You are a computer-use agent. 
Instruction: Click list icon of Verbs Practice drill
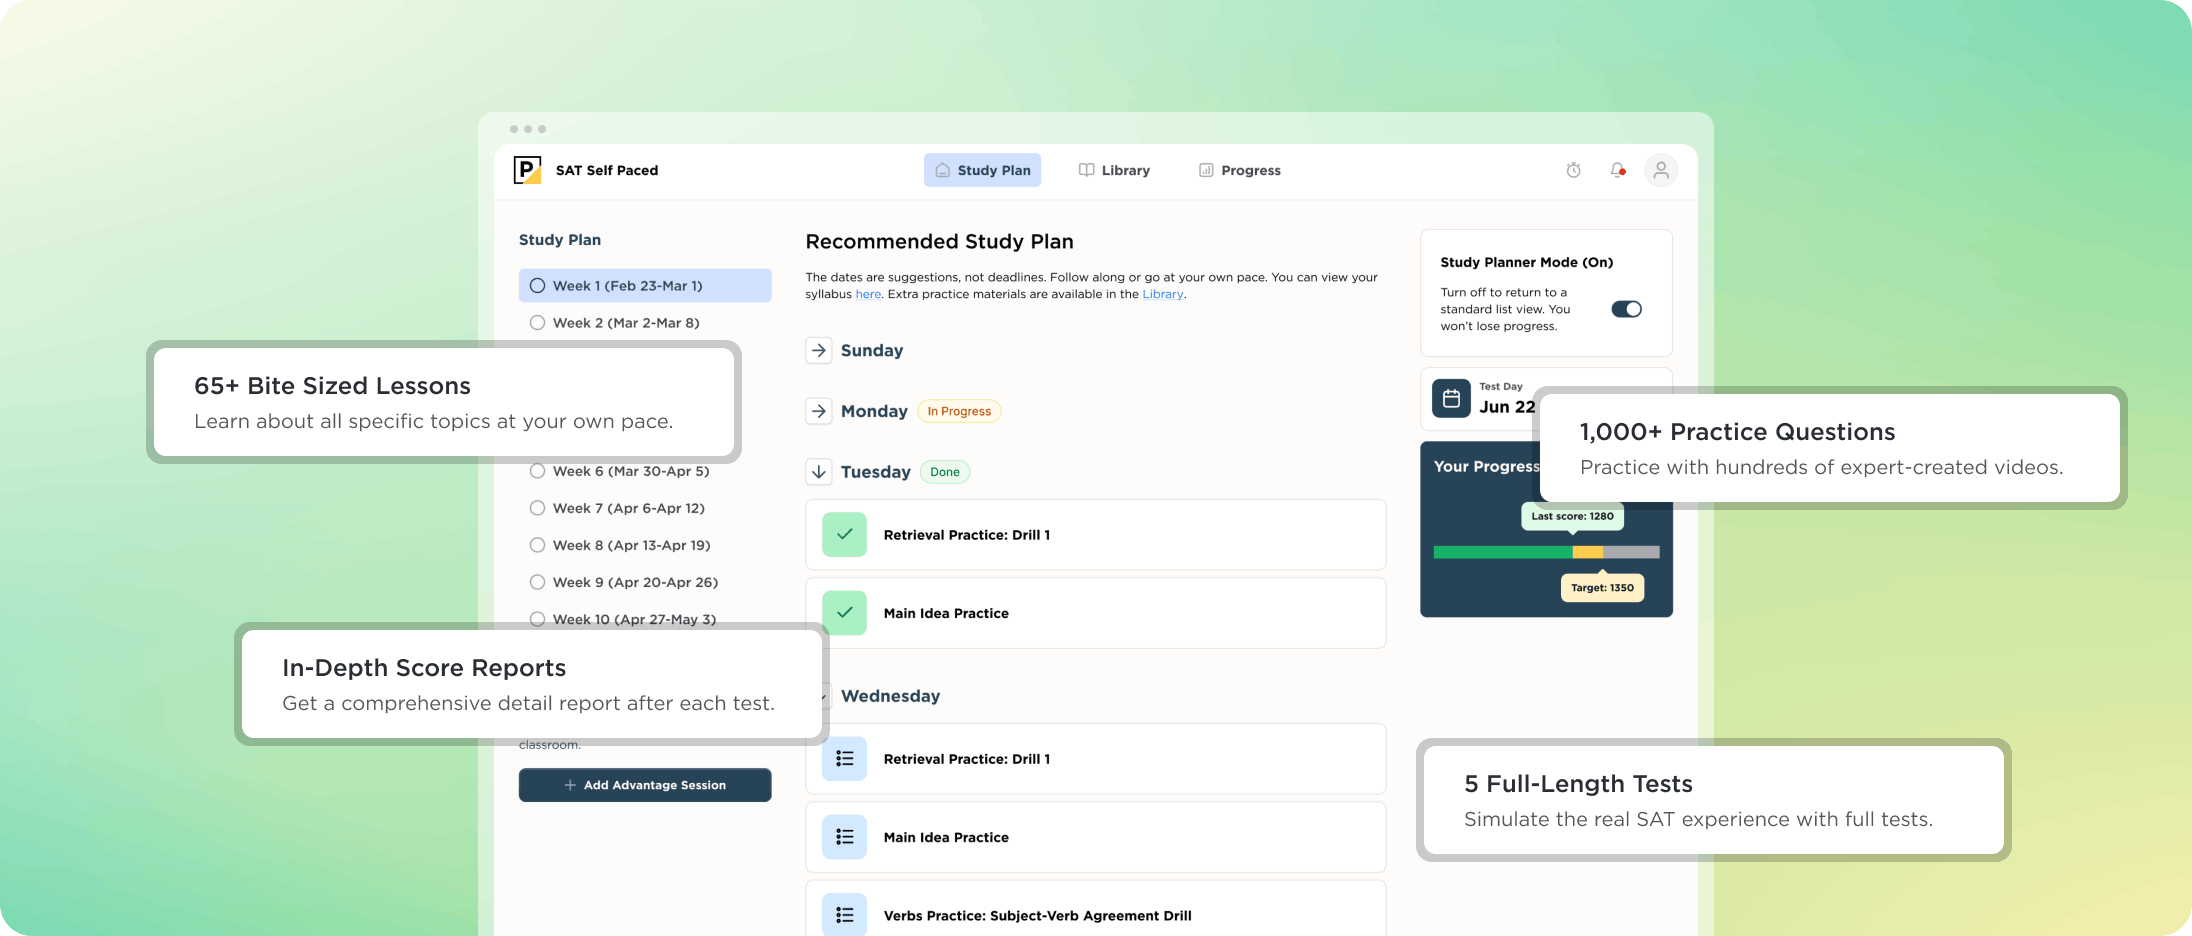[x=844, y=915]
